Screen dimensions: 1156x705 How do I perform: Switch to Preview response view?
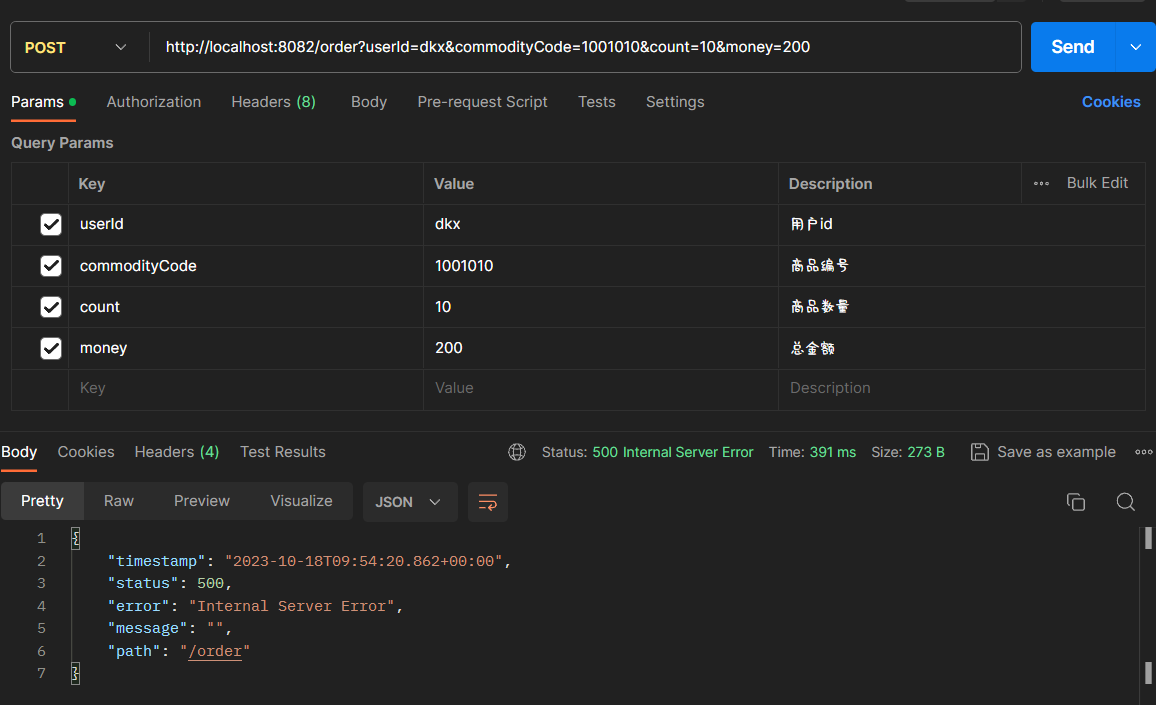click(202, 501)
